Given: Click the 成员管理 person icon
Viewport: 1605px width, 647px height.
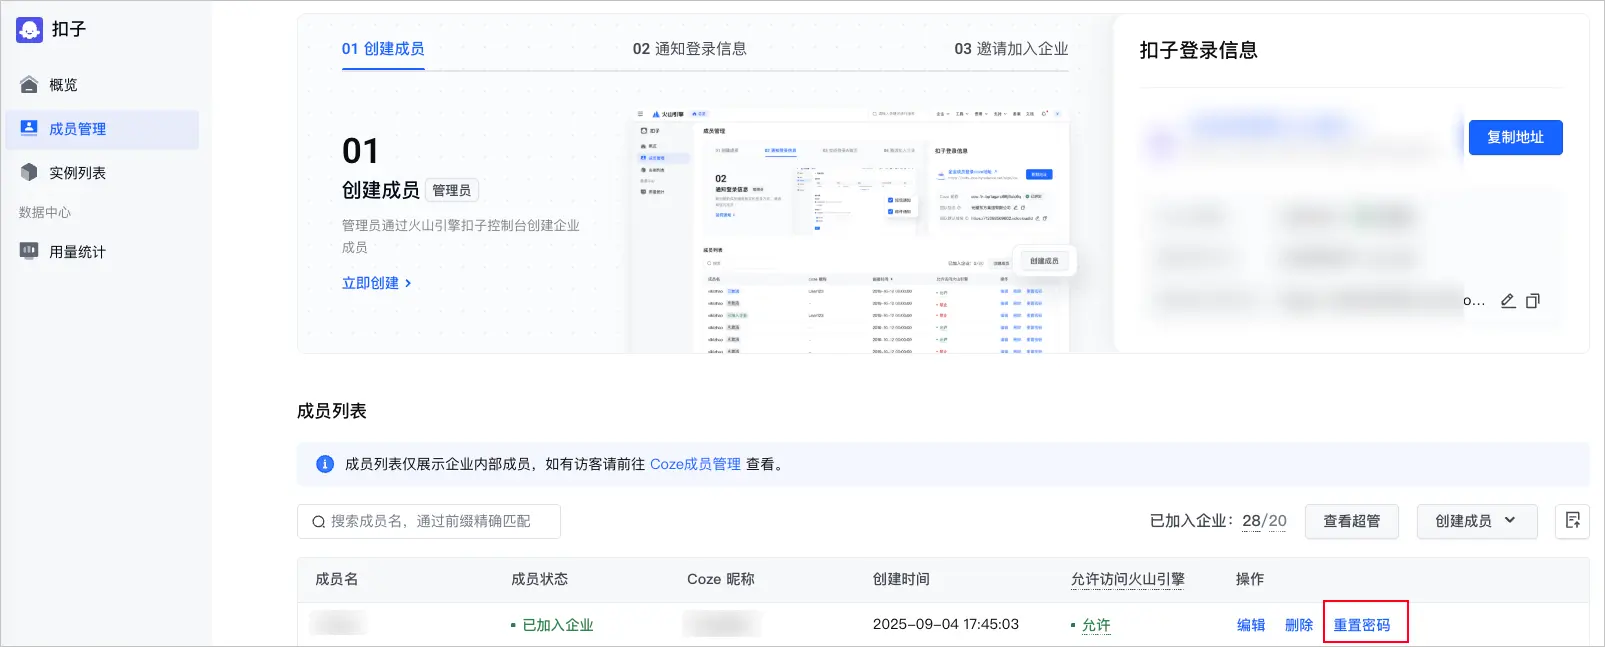Looking at the screenshot, I should (29, 128).
